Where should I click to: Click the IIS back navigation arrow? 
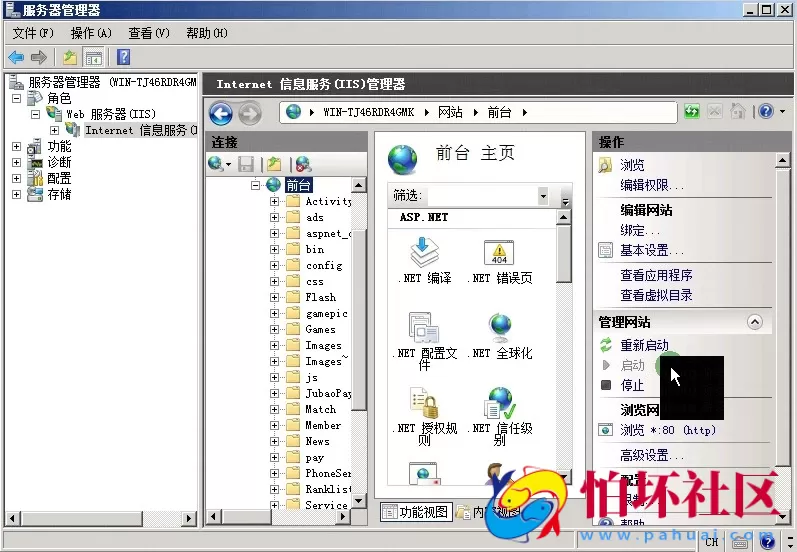(x=221, y=113)
